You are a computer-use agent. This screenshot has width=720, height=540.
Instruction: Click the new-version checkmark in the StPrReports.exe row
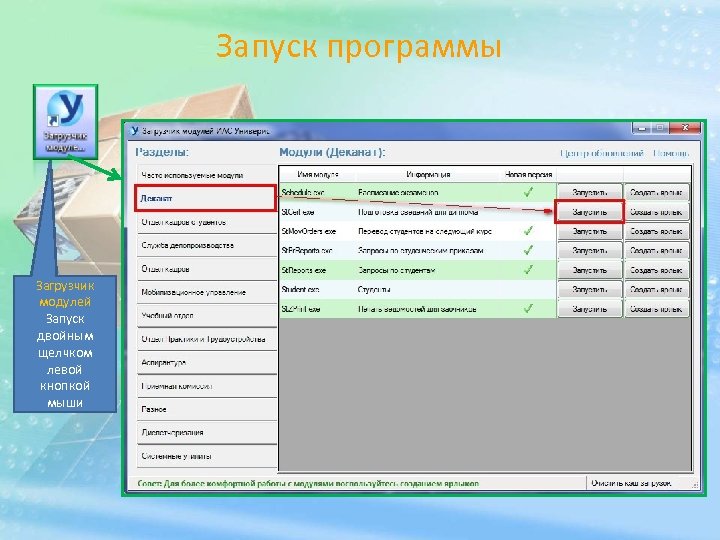(x=529, y=250)
